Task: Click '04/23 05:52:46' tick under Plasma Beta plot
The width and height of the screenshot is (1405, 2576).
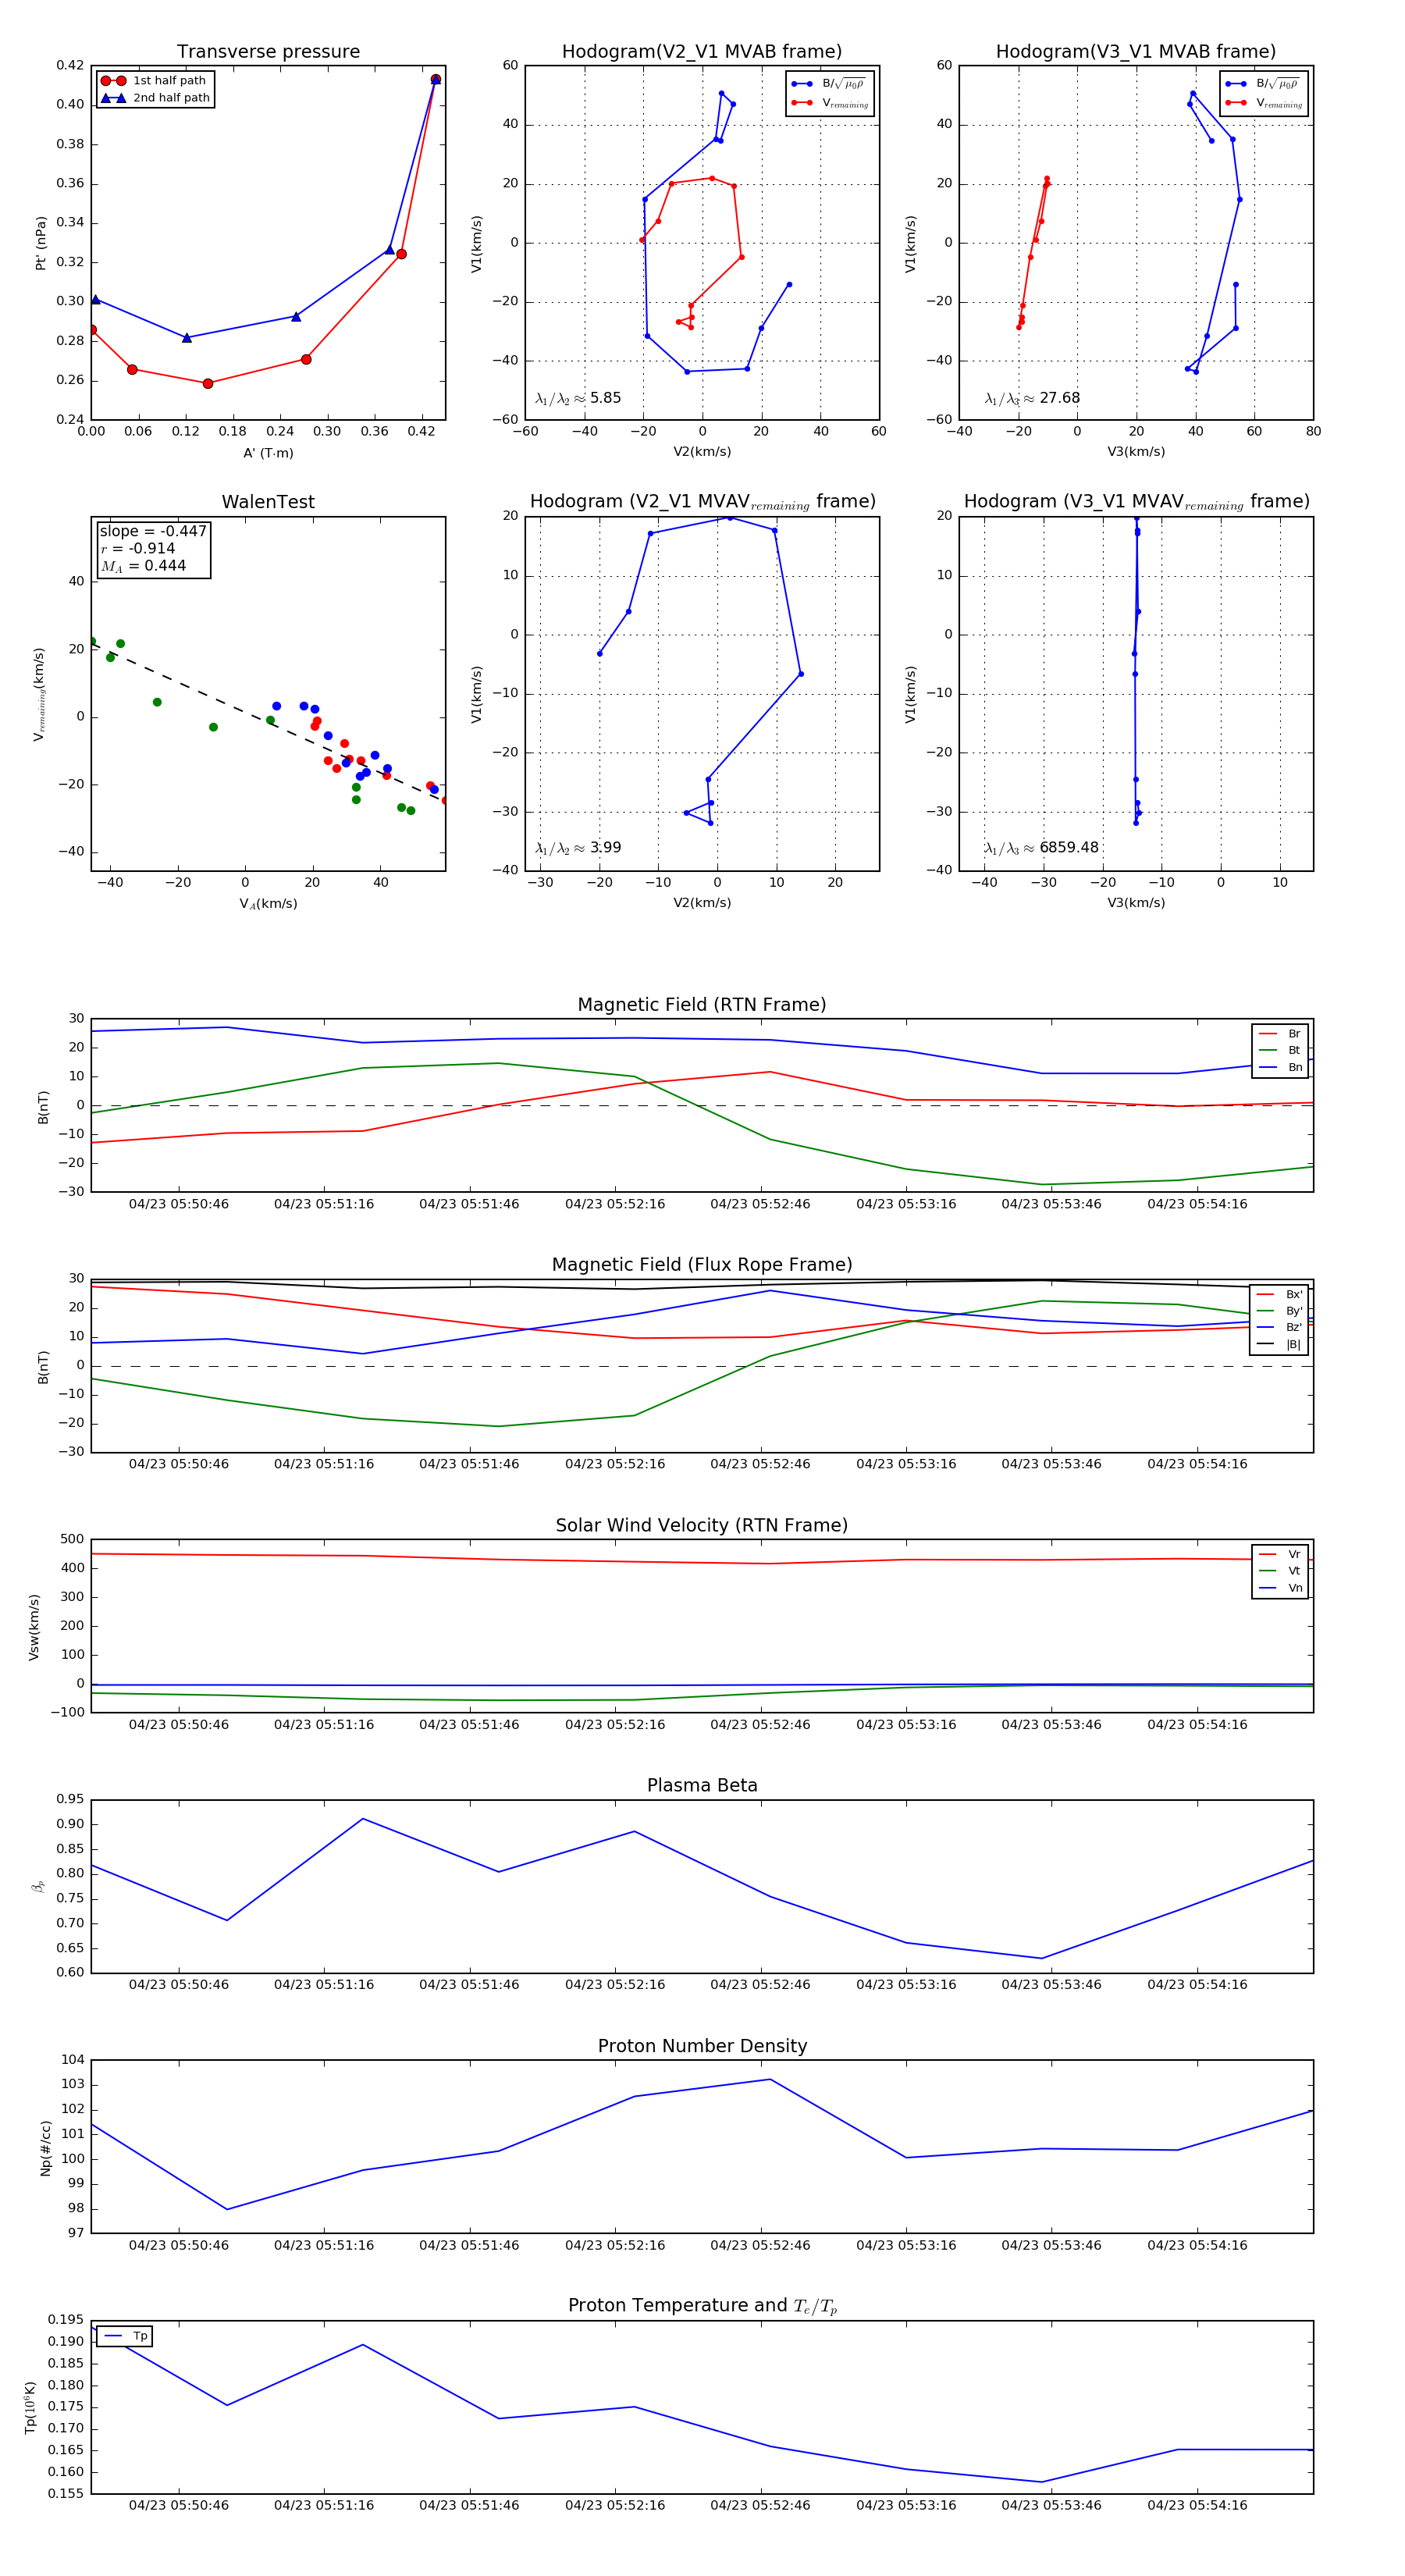Action: [760, 1985]
